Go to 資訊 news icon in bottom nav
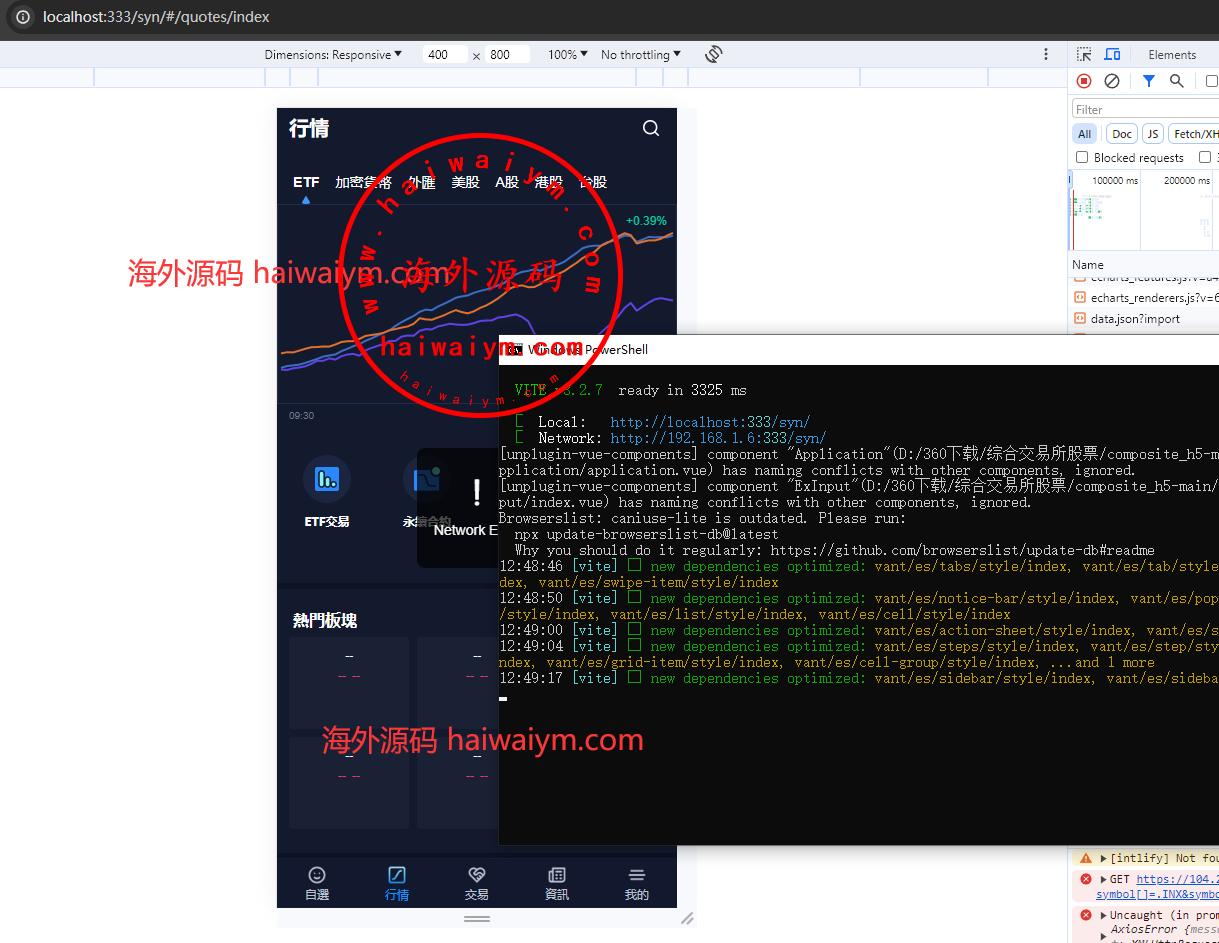This screenshot has height=943, width=1219. (557, 875)
